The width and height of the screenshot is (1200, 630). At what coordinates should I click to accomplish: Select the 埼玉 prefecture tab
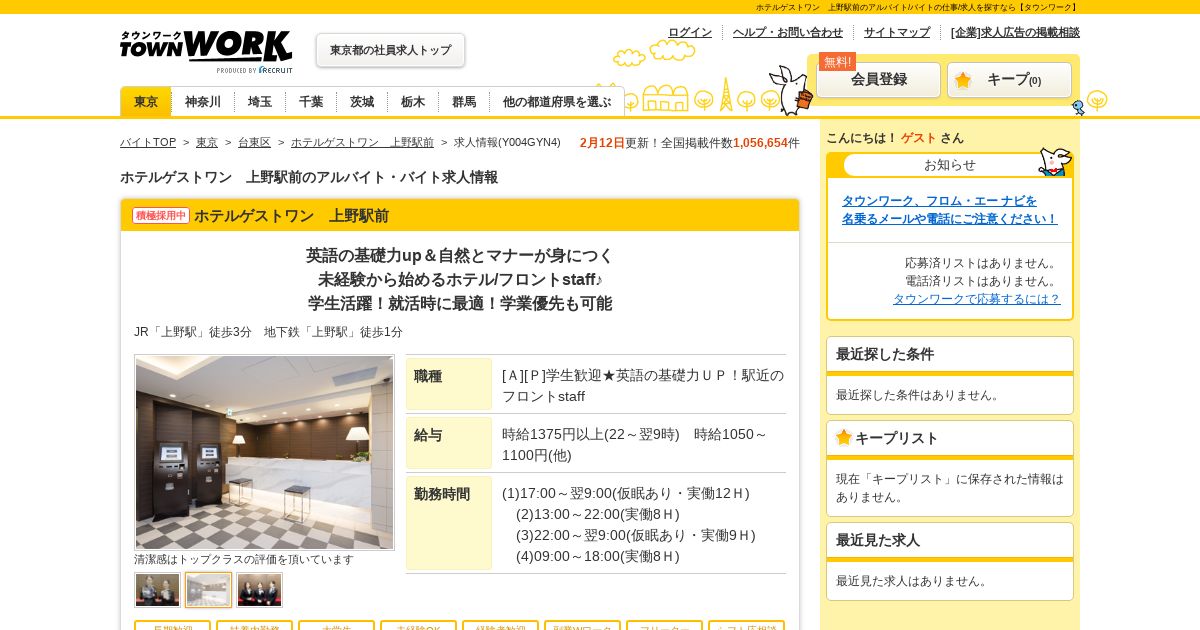point(260,102)
